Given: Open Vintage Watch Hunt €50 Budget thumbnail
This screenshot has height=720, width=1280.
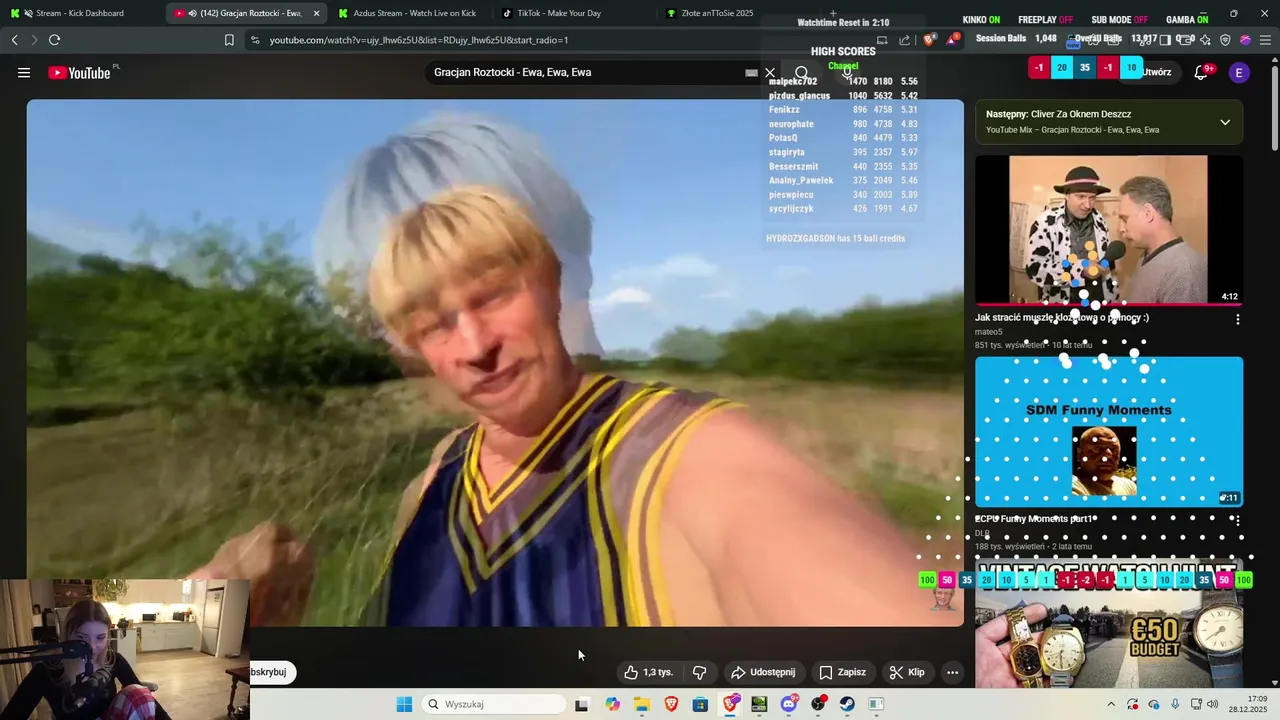Looking at the screenshot, I should (1109, 624).
